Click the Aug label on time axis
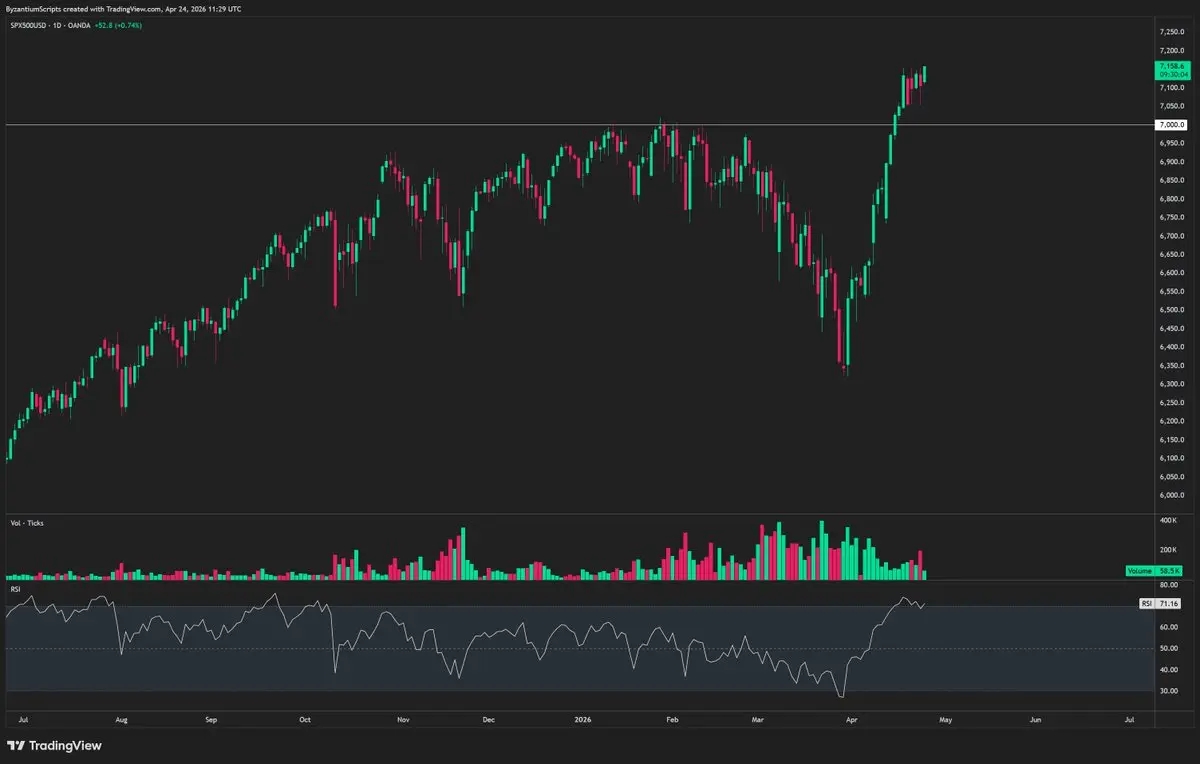Viewport: 1200px width, 764px height. click(123, 719)
